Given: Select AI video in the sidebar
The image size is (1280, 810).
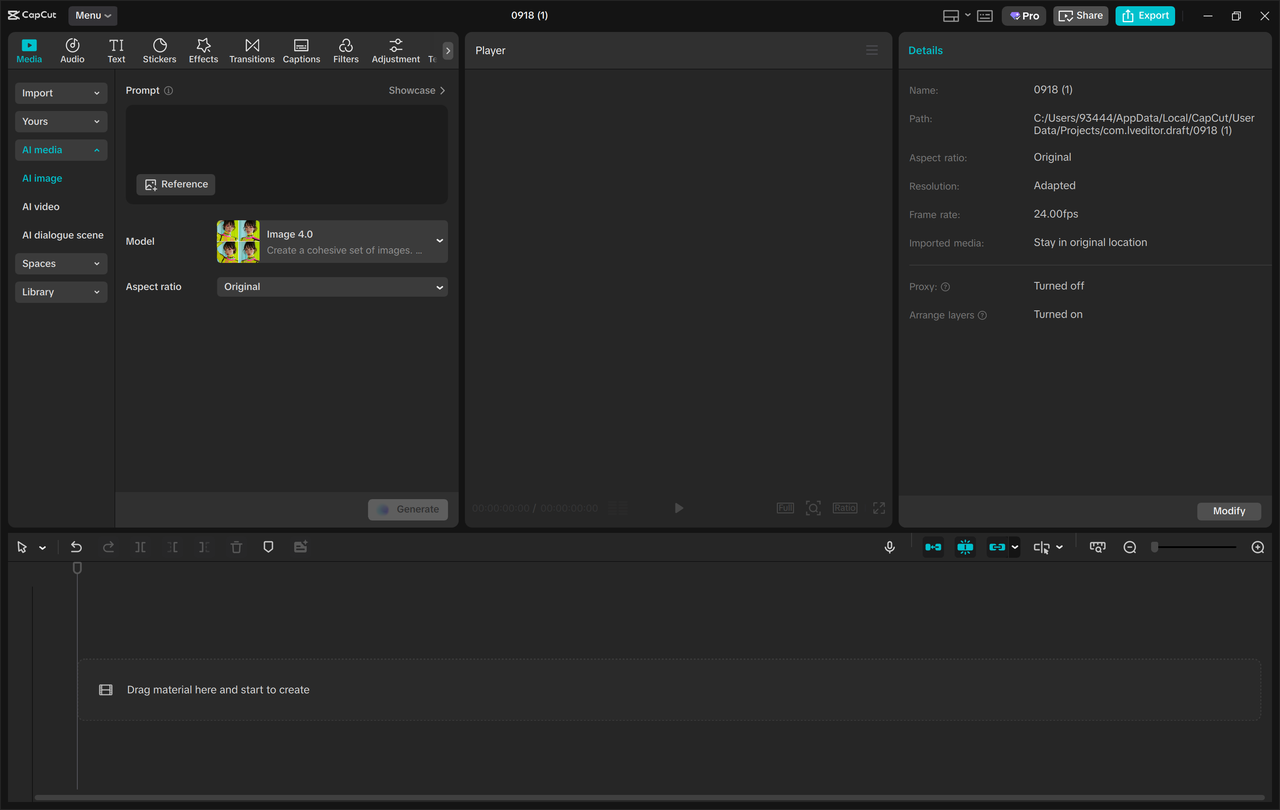Looking at the screenshot, I should [41, 207].
